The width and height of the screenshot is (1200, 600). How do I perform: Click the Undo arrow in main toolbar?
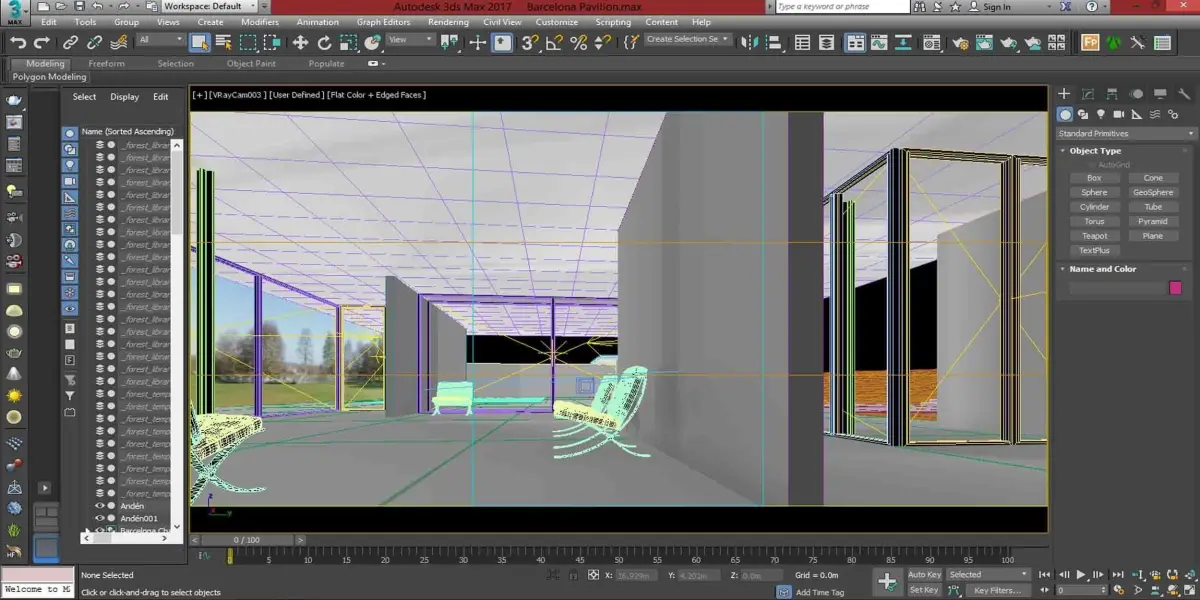(18, 42)
